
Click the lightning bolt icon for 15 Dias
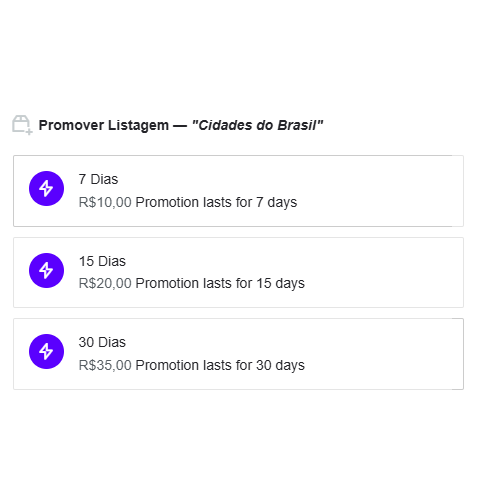click(46, 270)
